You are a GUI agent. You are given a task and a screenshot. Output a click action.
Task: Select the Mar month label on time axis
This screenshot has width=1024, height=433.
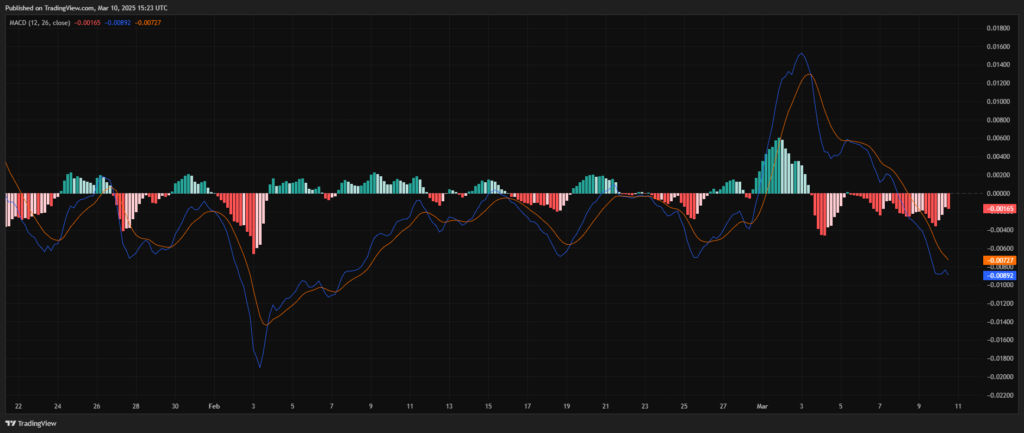[761, 406]
